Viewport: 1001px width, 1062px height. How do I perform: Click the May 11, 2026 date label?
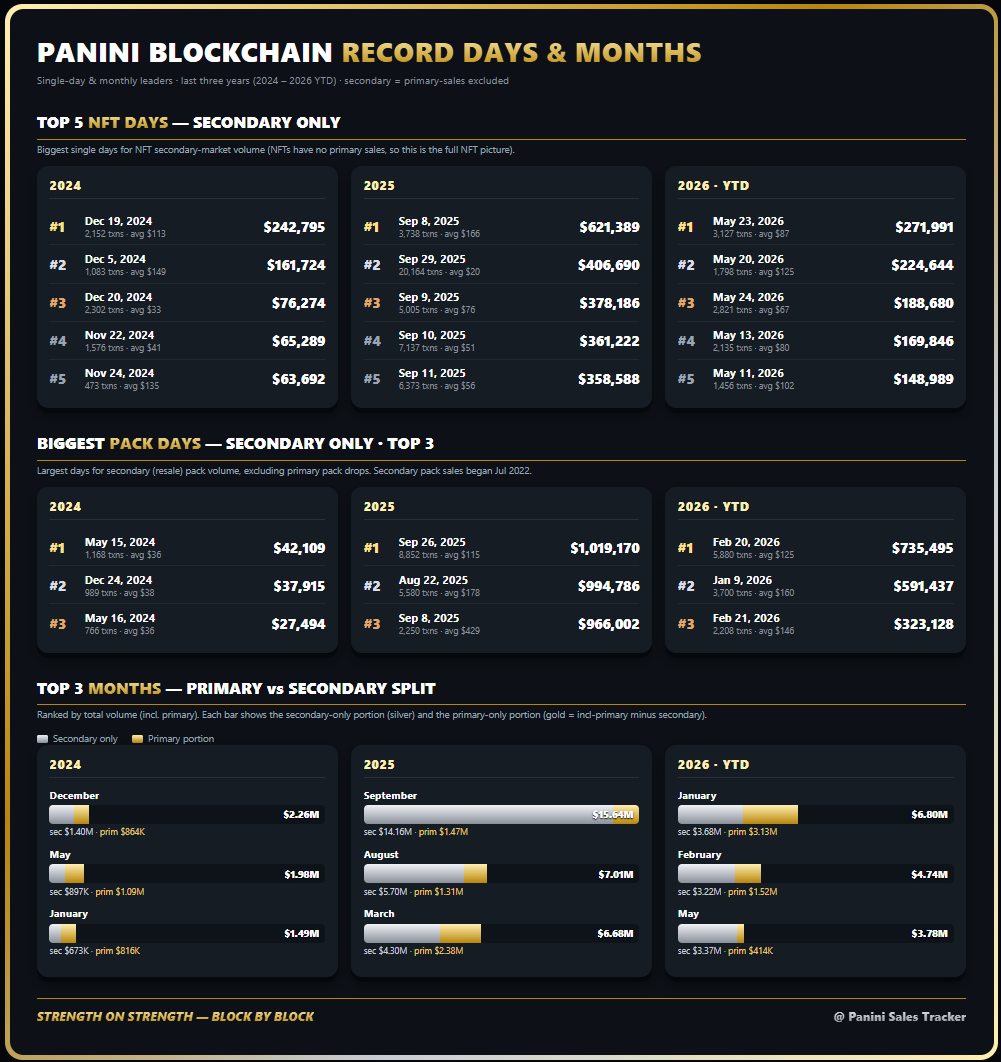[748, 373]
